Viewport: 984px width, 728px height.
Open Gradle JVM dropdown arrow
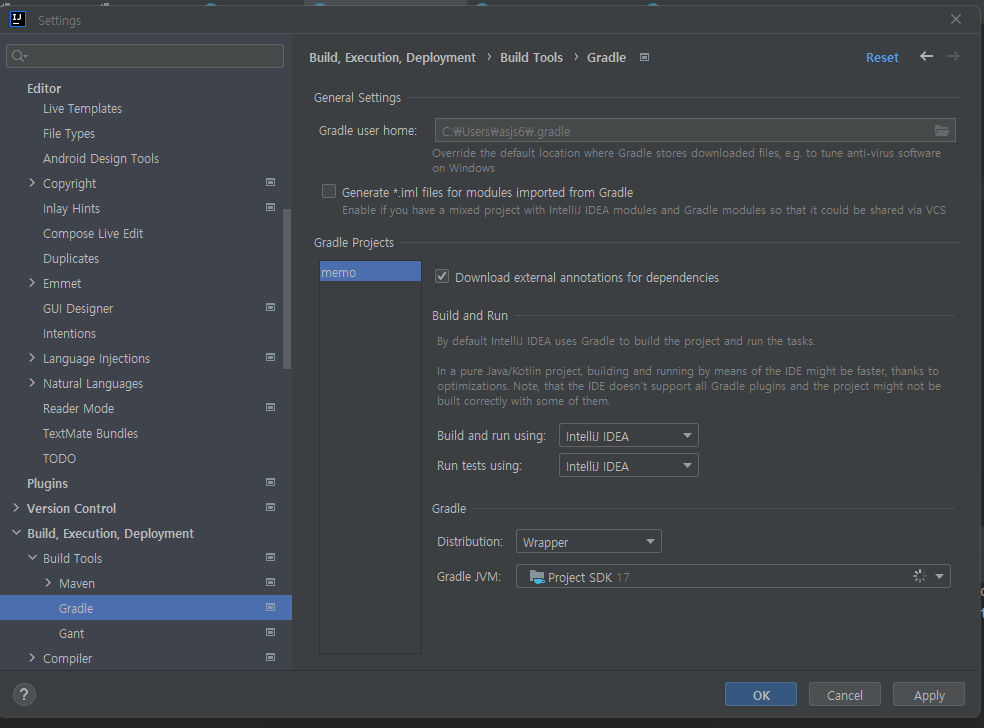tap(939, 576)
